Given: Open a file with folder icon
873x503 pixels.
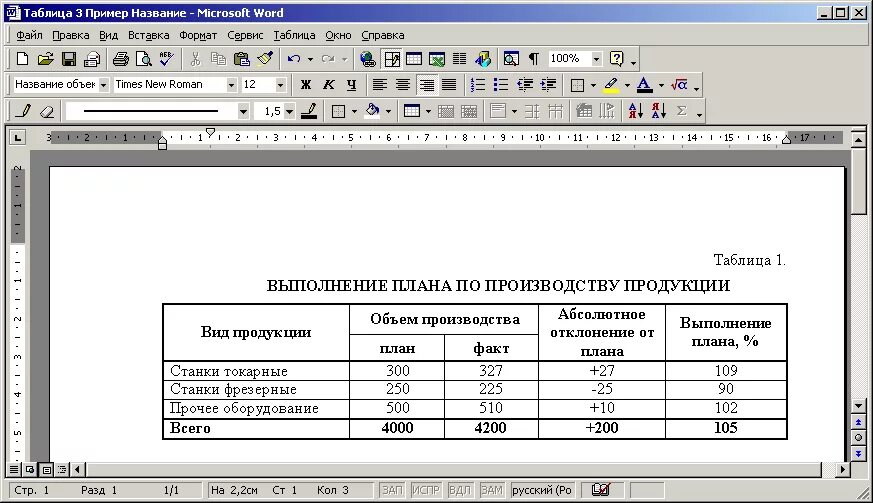Looking at the screenshot, I should pos(45,58).
